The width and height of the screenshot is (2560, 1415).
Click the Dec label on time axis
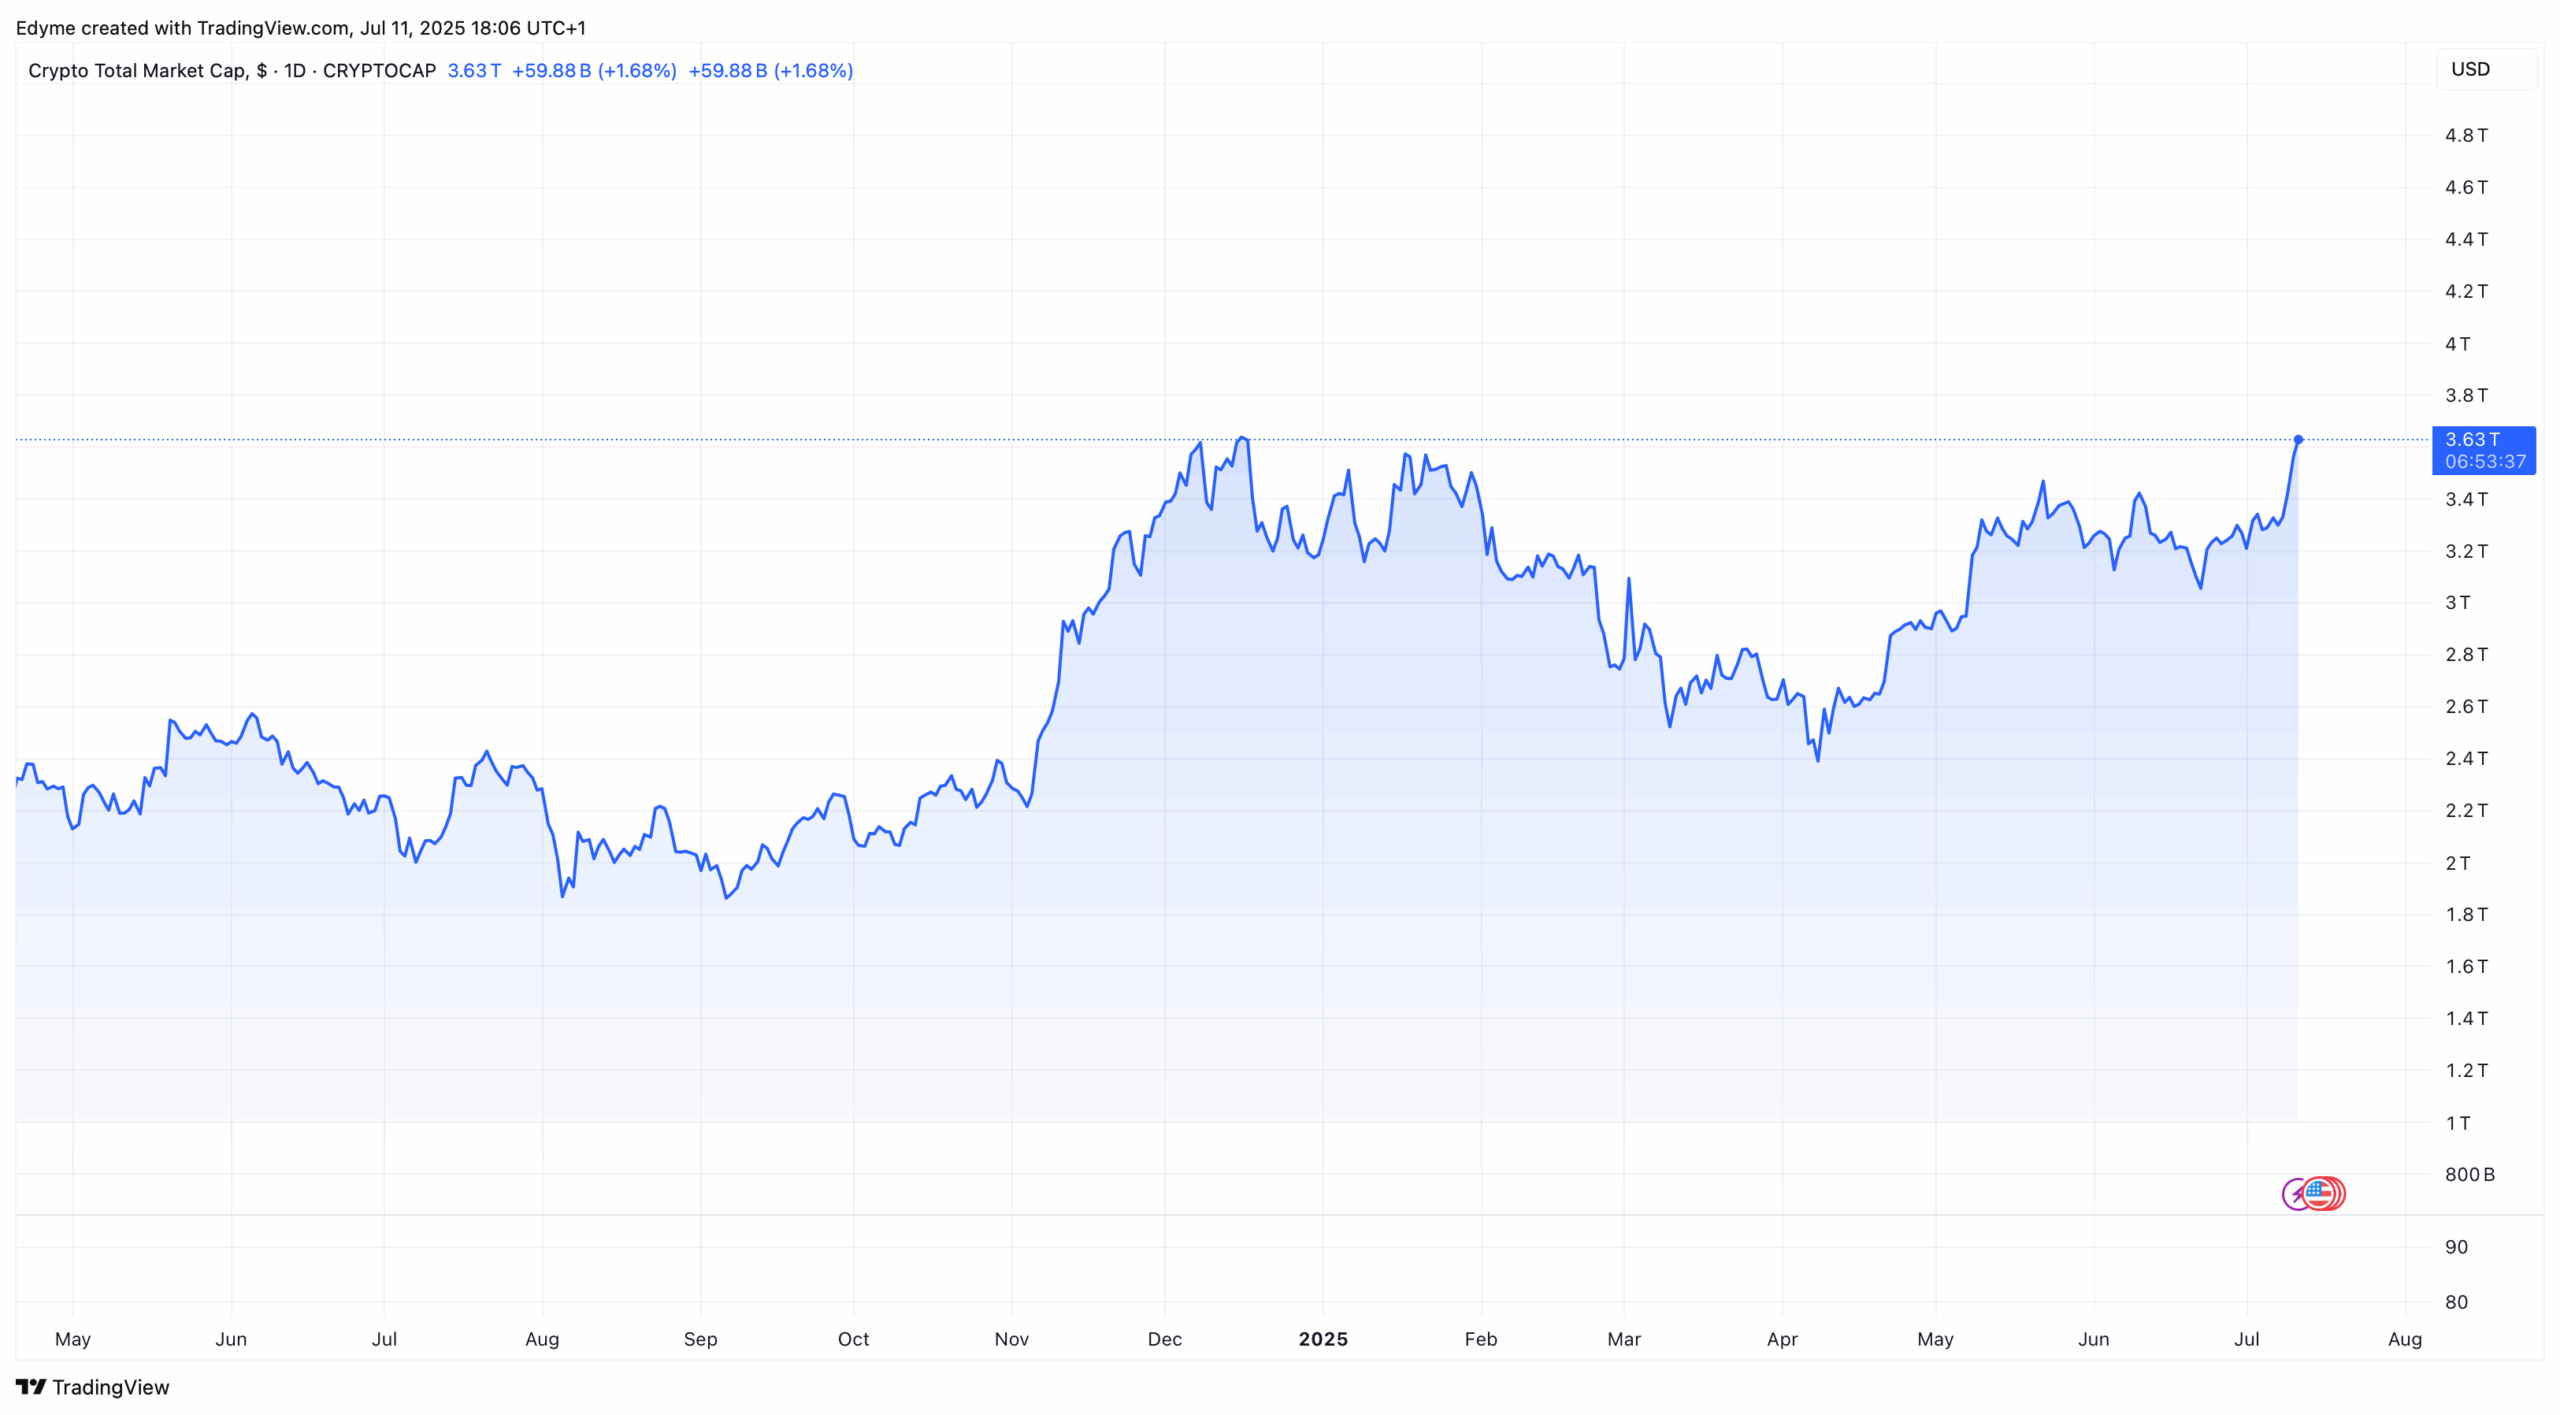[1164, 1339]
